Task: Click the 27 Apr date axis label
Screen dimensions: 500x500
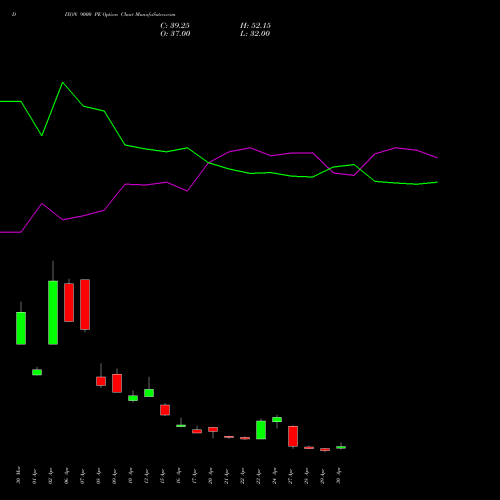Action: click(x=290, y=476)
